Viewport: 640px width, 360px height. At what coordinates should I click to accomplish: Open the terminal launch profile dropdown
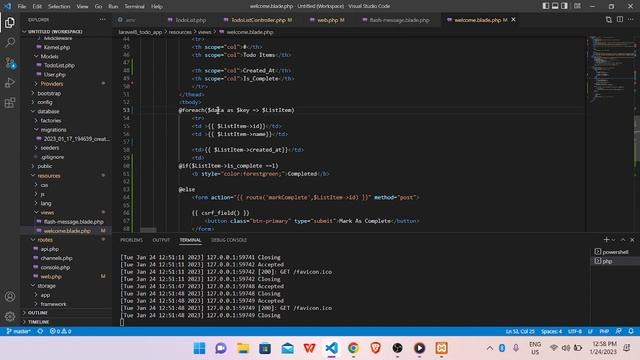613,240
